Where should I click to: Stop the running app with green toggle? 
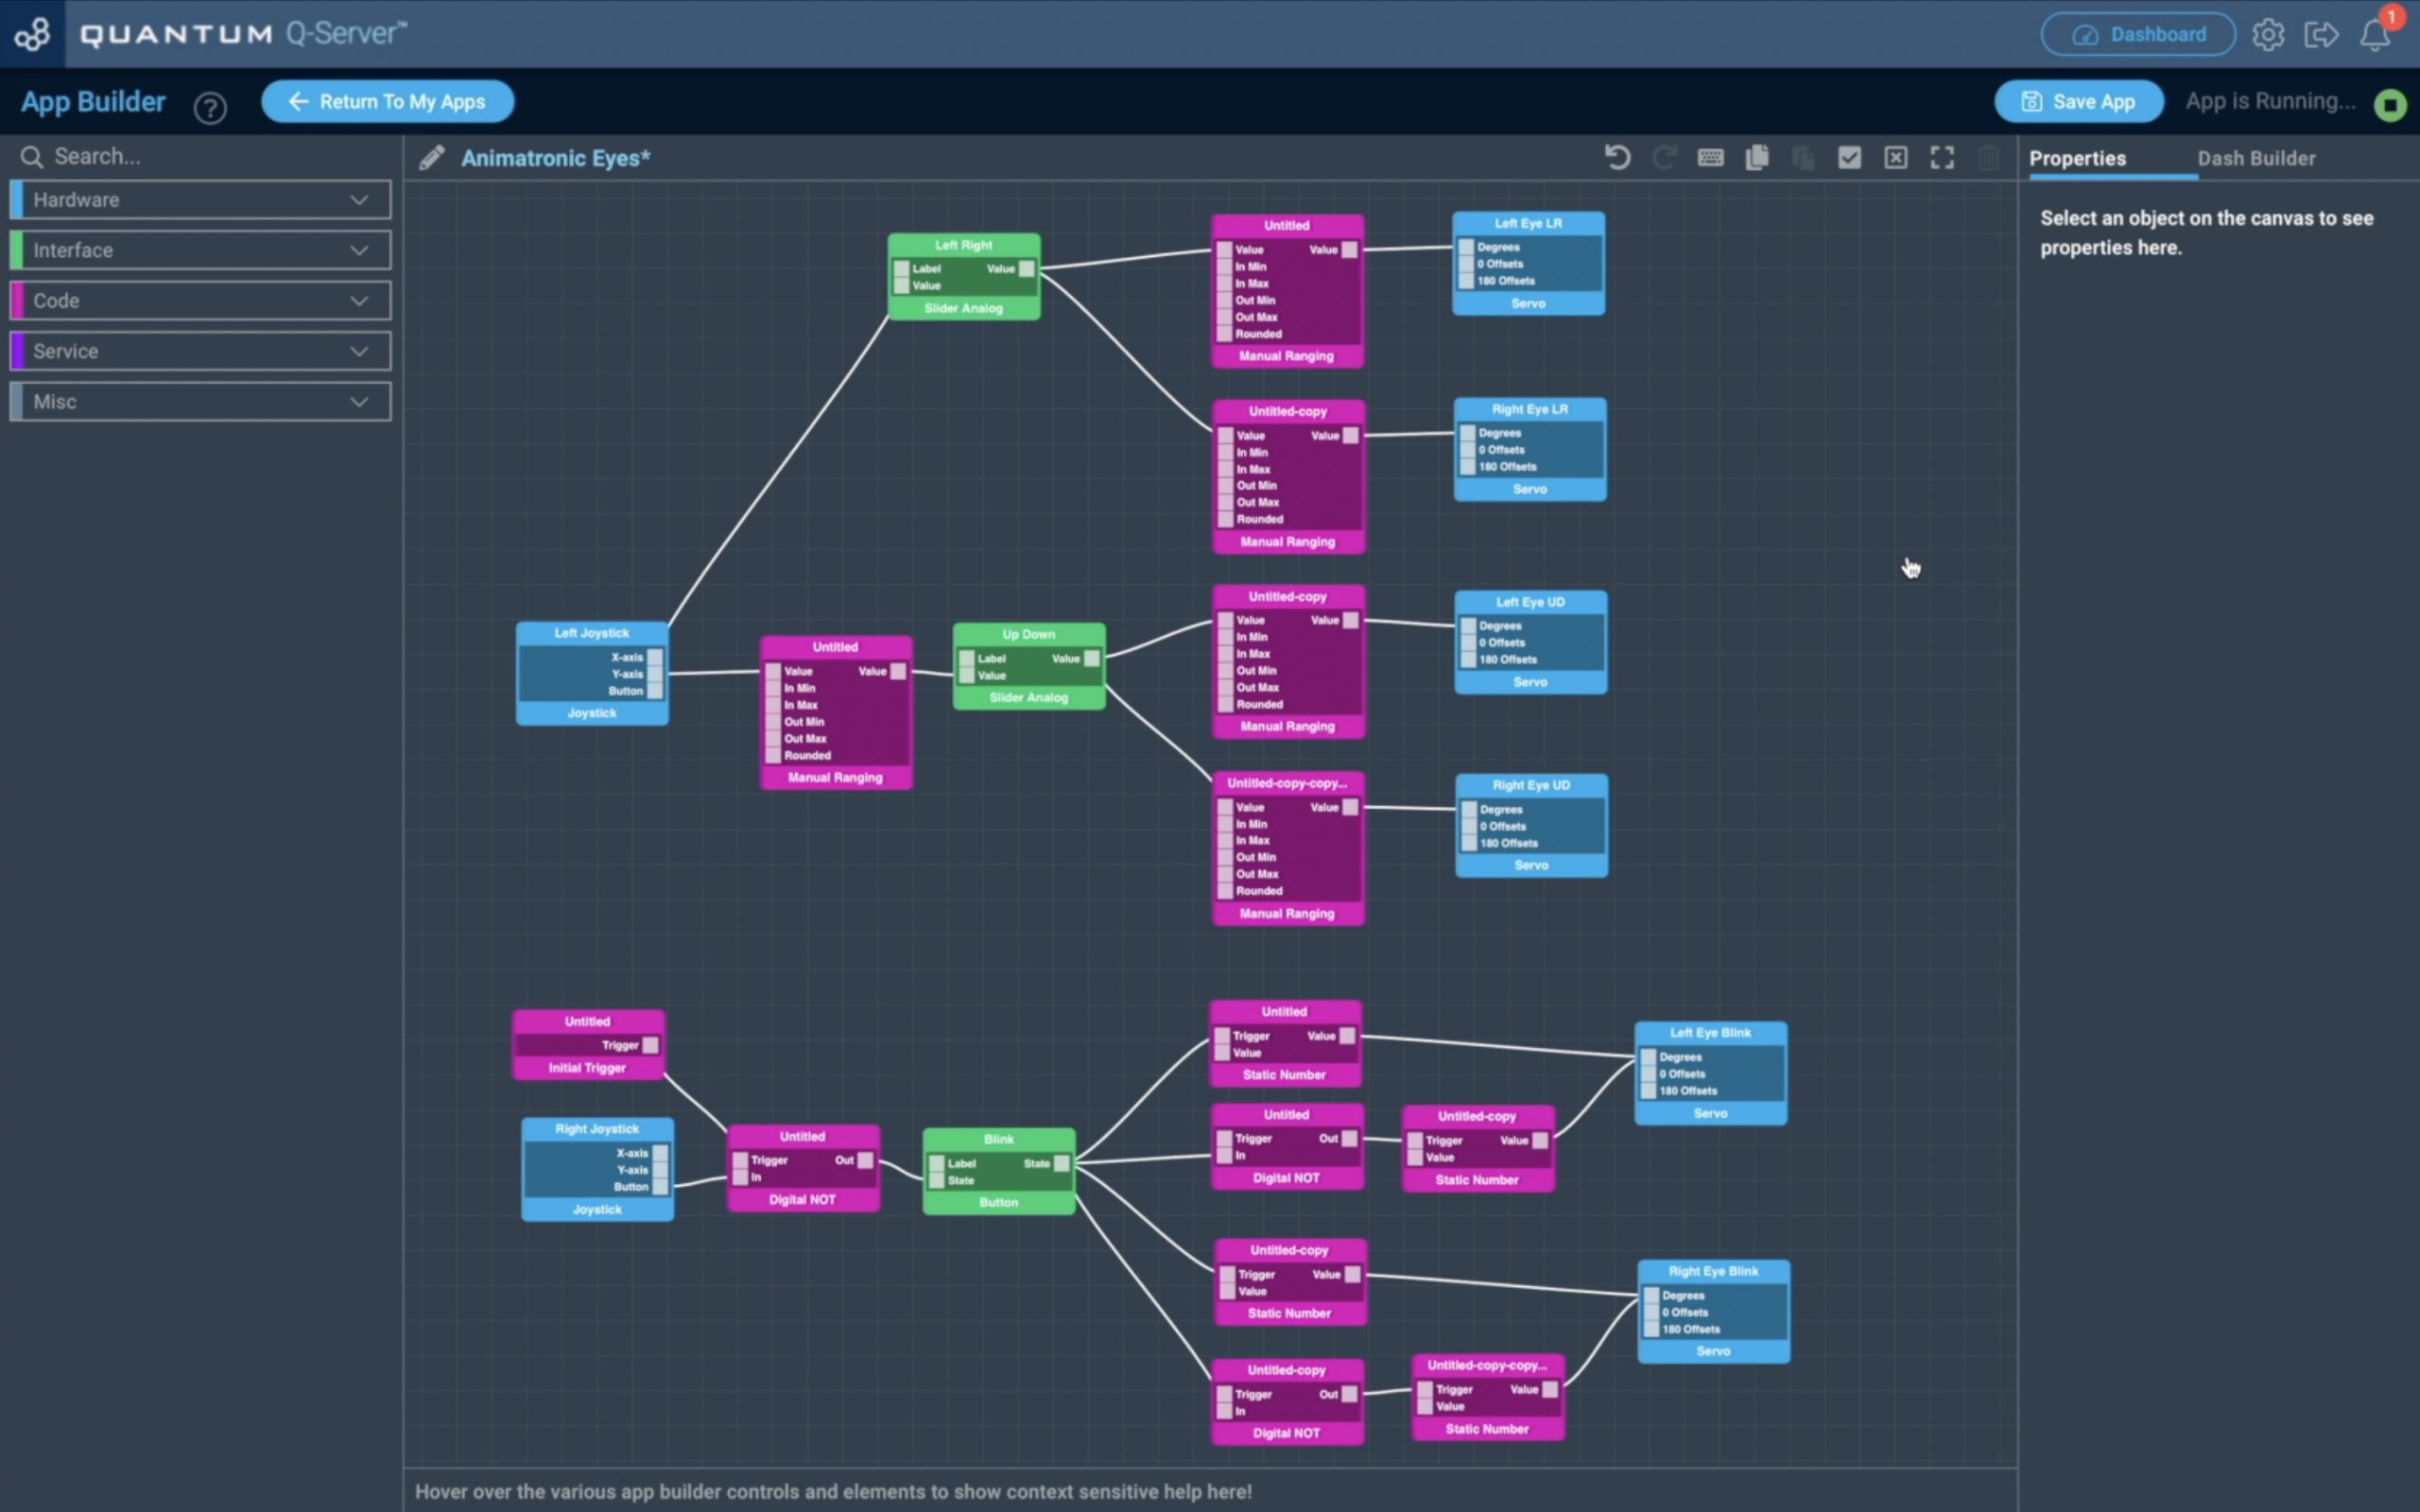(x=2390, y=105)
